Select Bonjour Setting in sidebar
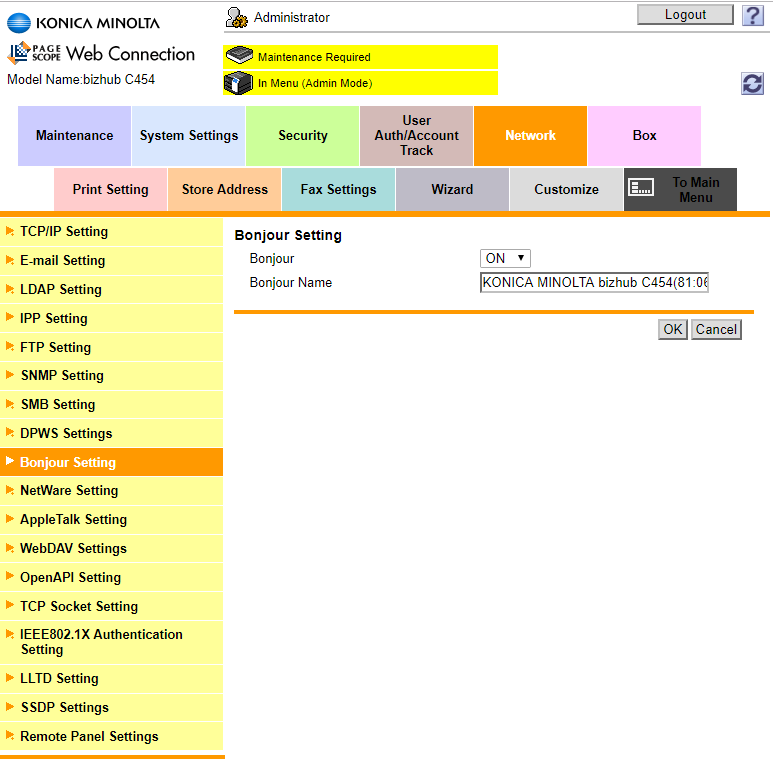The width and height of the screenshot is (773, 761). pos(111,462)
